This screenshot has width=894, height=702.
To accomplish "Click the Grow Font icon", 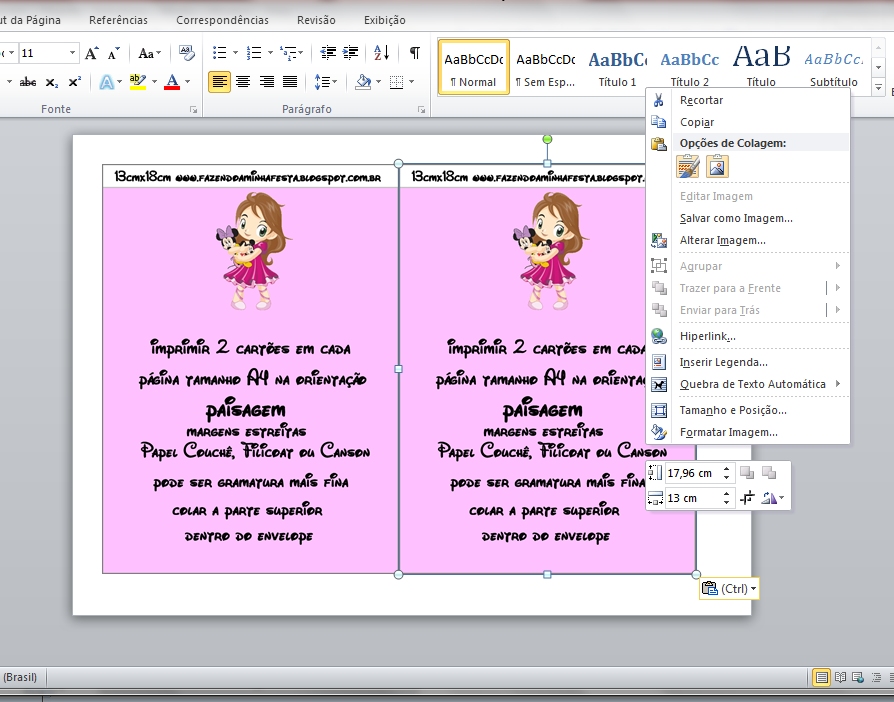I will tap(92, 54).
